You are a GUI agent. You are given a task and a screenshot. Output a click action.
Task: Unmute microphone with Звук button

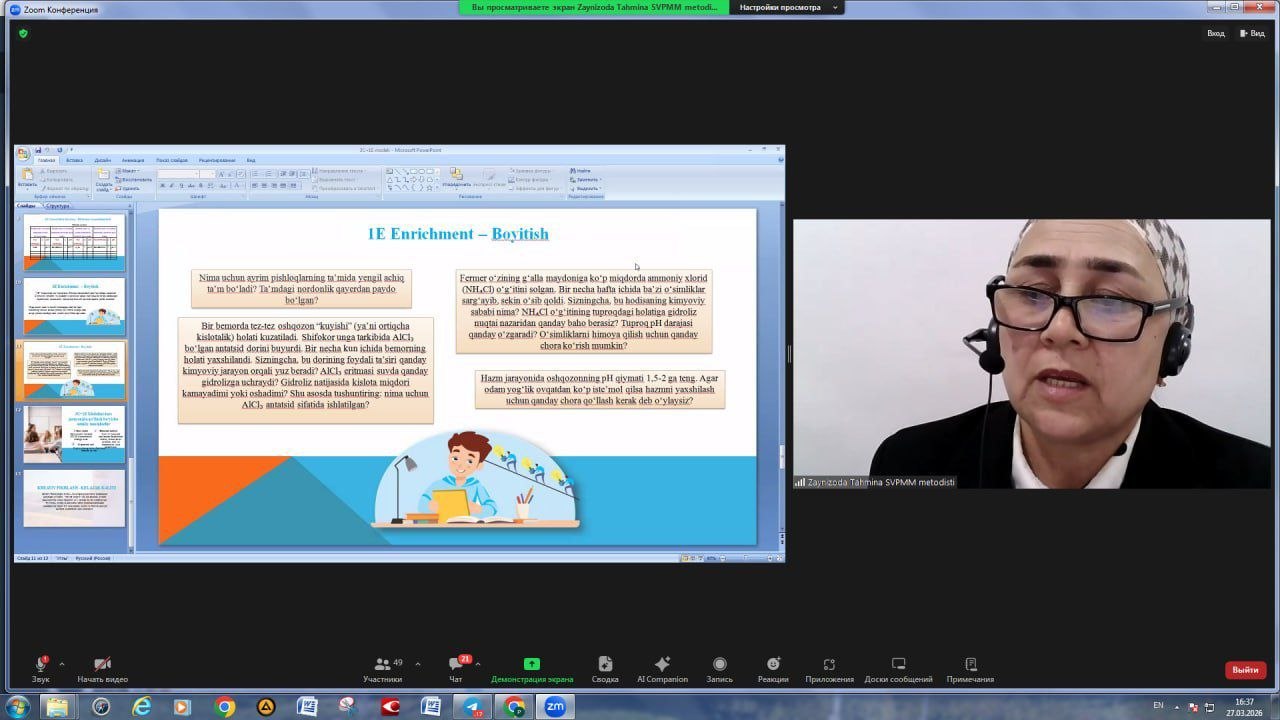(41, 668)
